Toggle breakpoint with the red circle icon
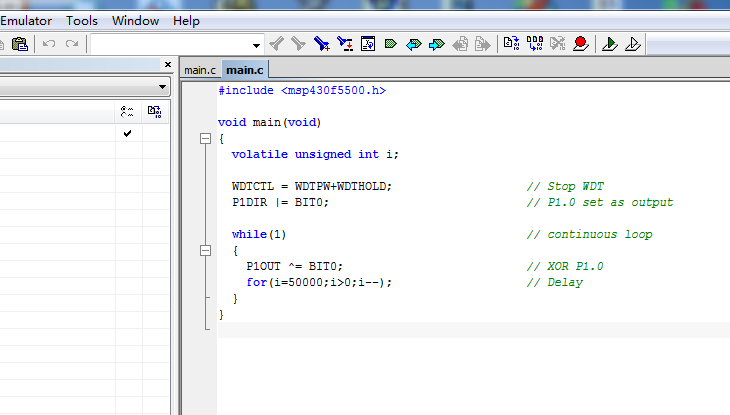Image resolution: width=730 pixels, height=415 pixels. click(x=581, y=44)
